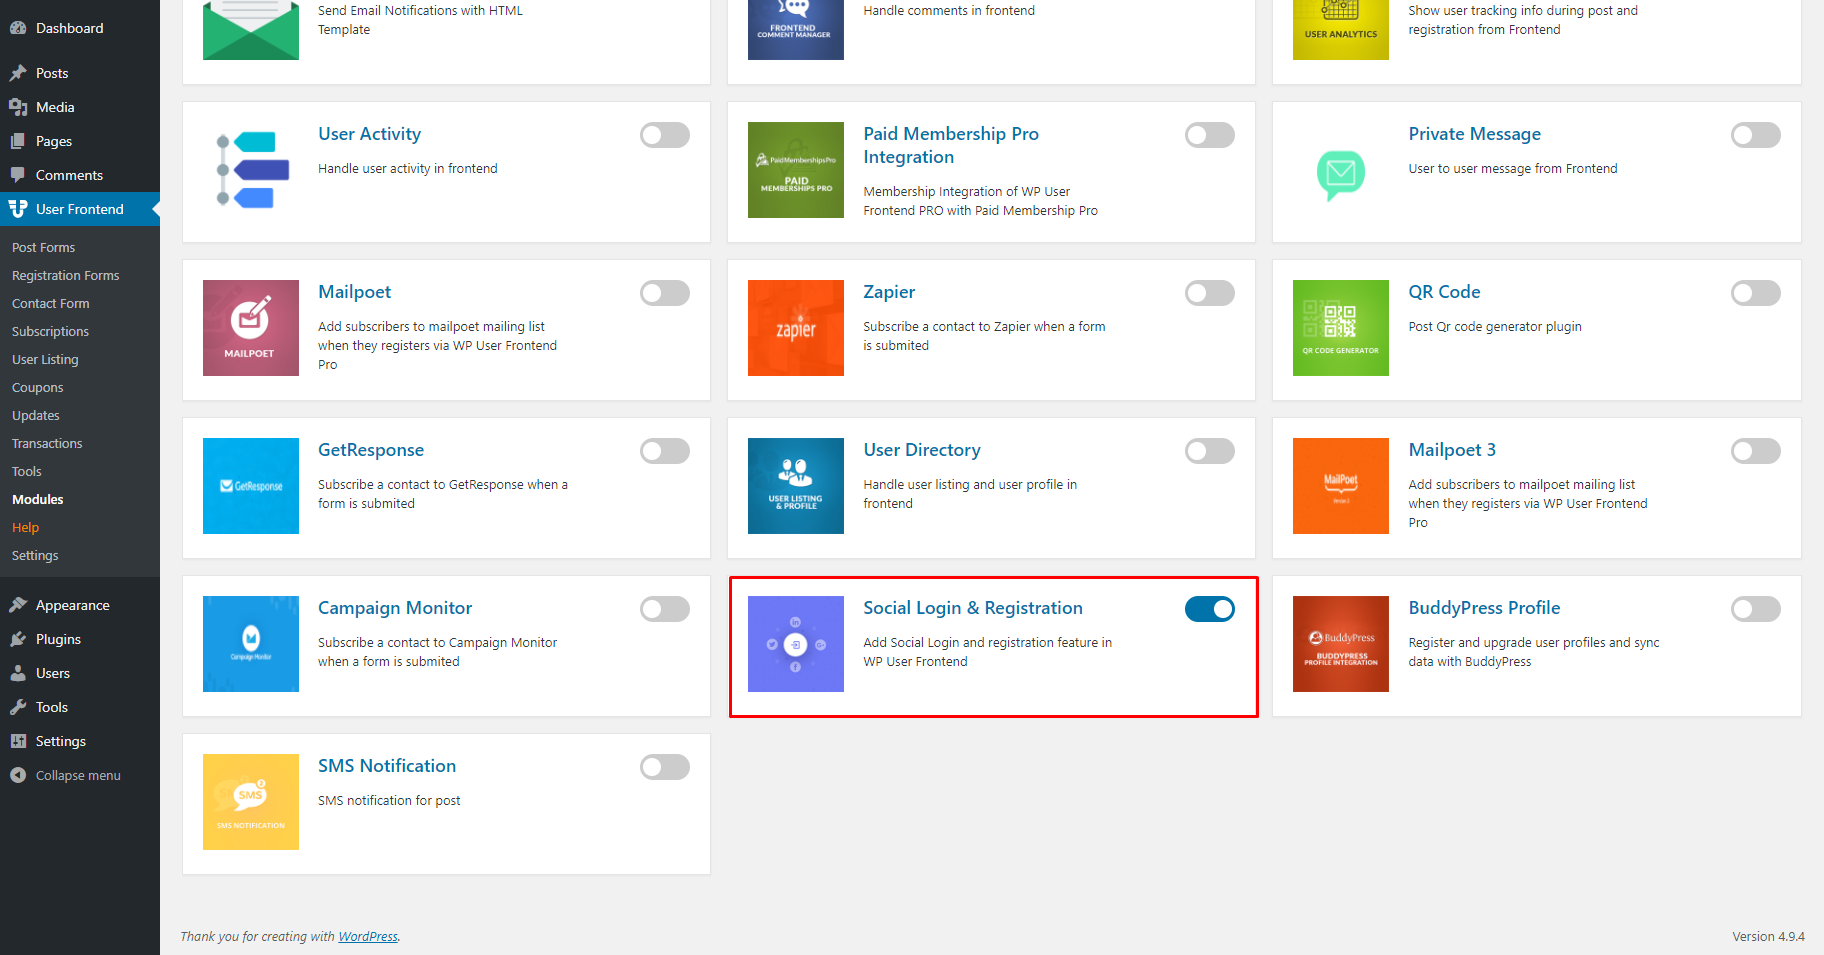Open the Subscriptions submenu item
Viewport: 1824px width, 955px height.
tap(50, 331)
